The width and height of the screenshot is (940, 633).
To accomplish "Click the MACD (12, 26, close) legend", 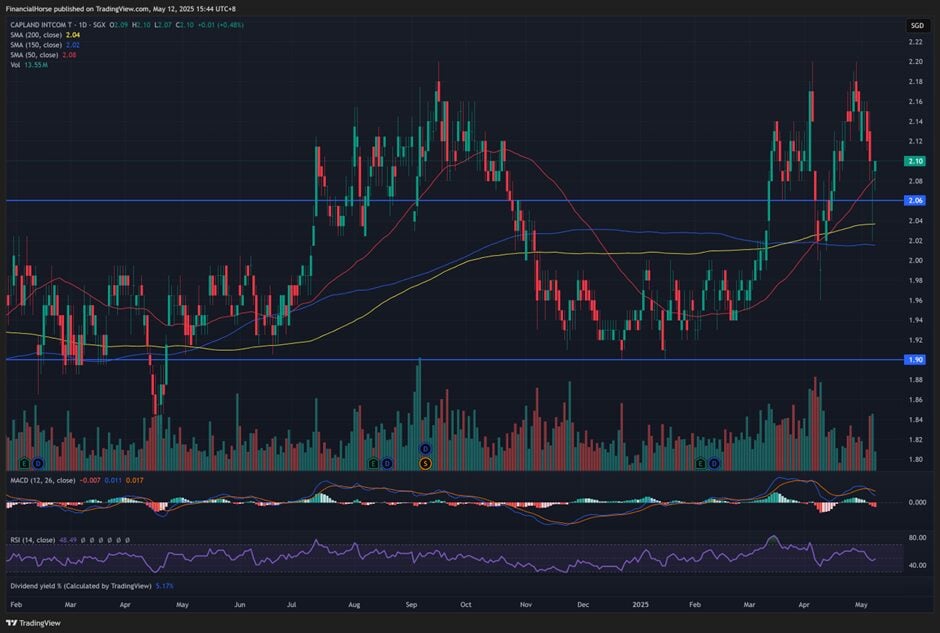I will pos(41,482).
